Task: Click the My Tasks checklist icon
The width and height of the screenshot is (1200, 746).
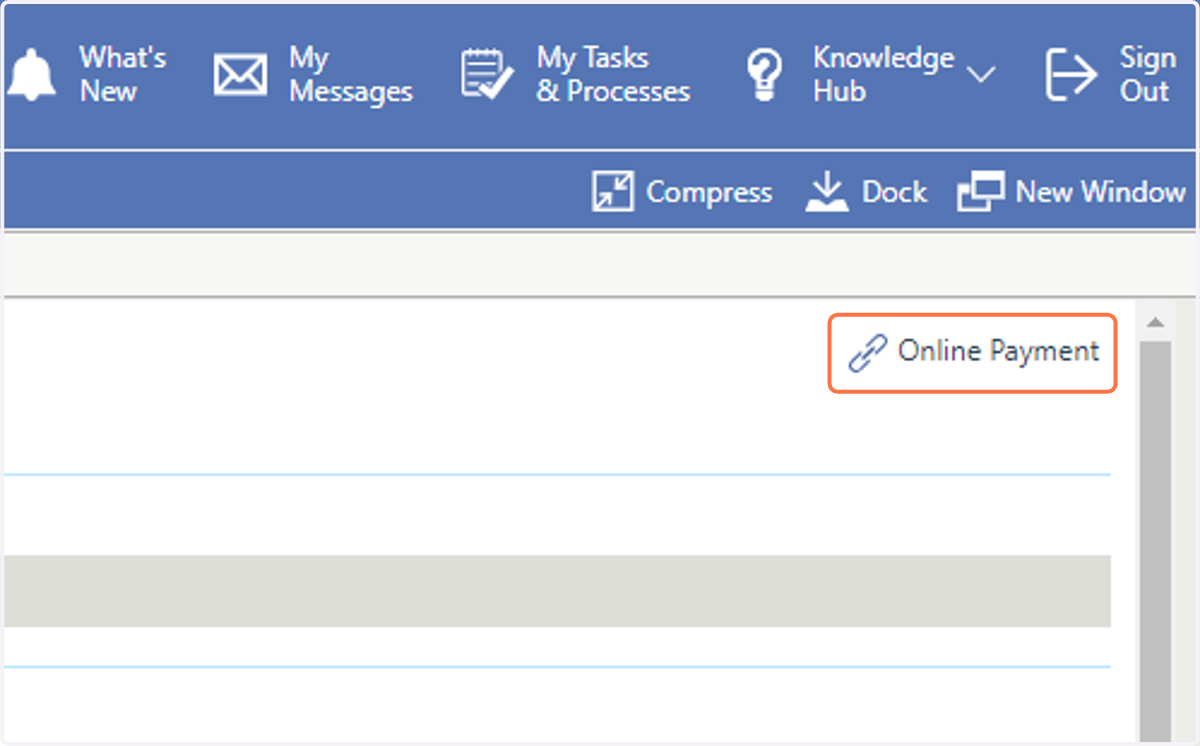Action: (487, 75)
